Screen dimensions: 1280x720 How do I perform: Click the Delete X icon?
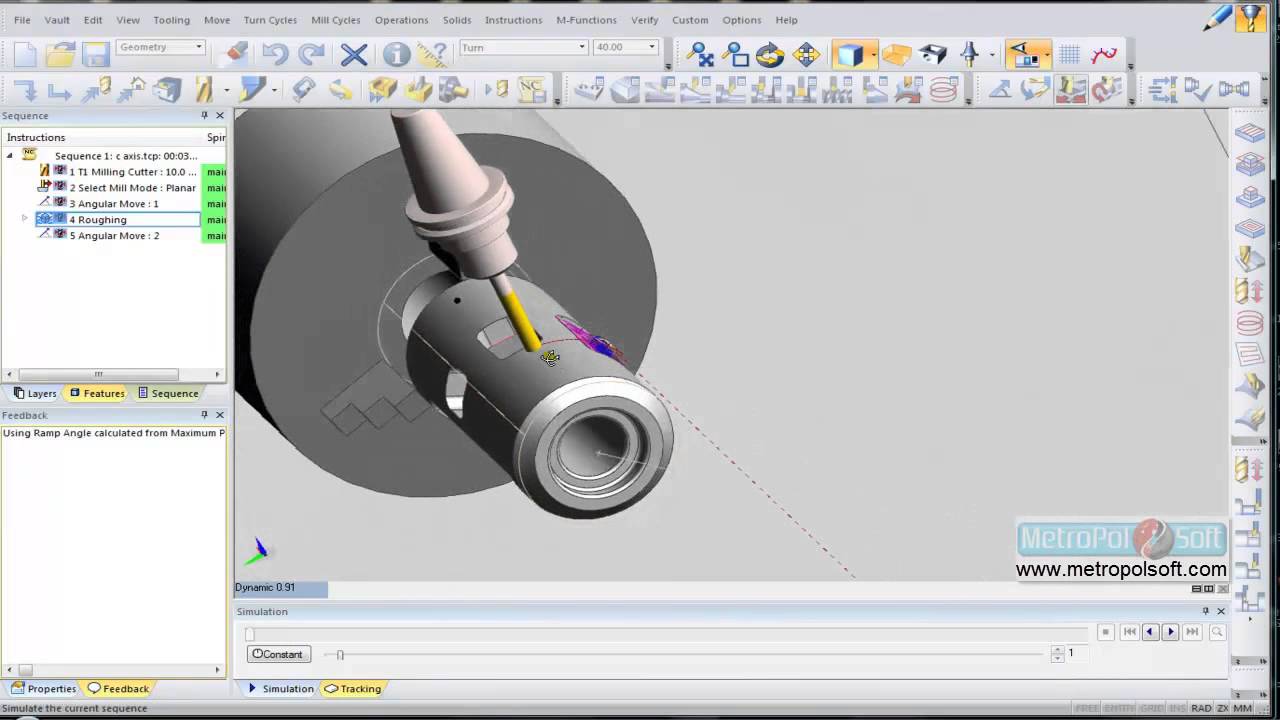point(354,54)
